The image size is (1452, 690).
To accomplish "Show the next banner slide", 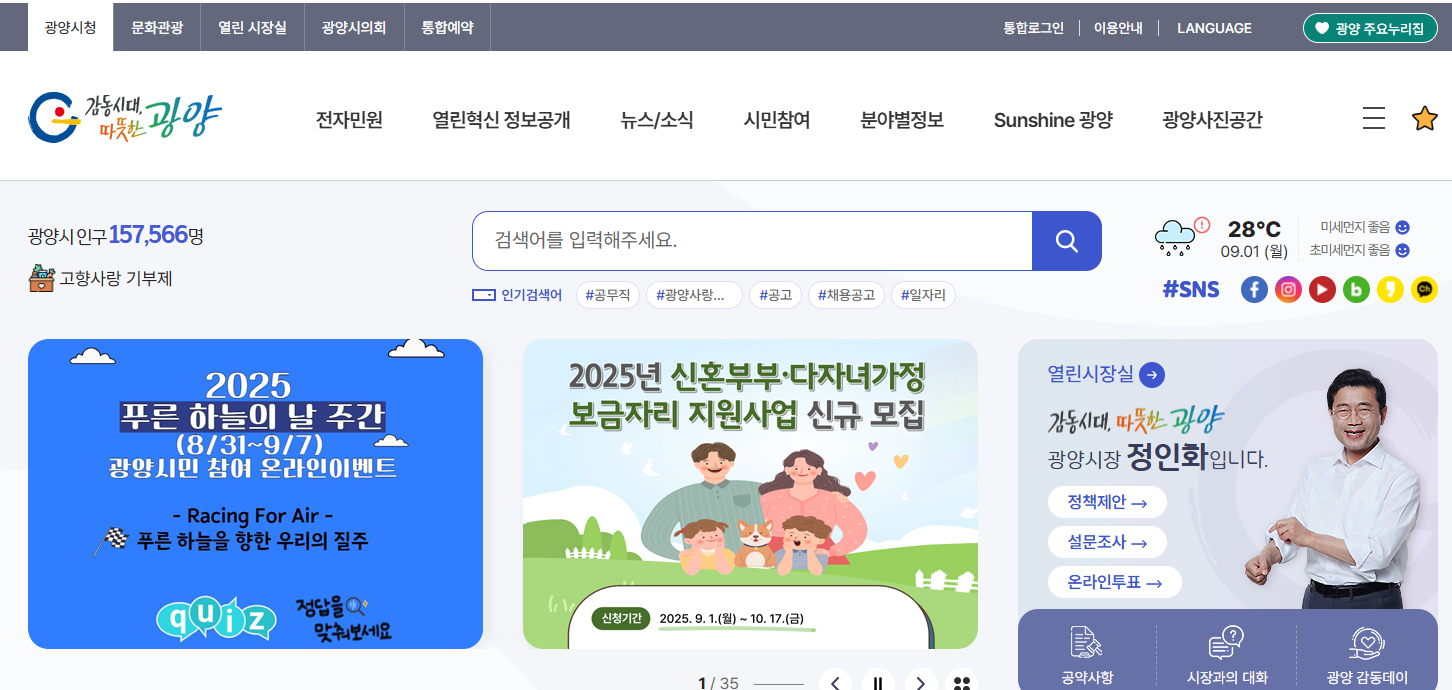I will pos(921,683).
